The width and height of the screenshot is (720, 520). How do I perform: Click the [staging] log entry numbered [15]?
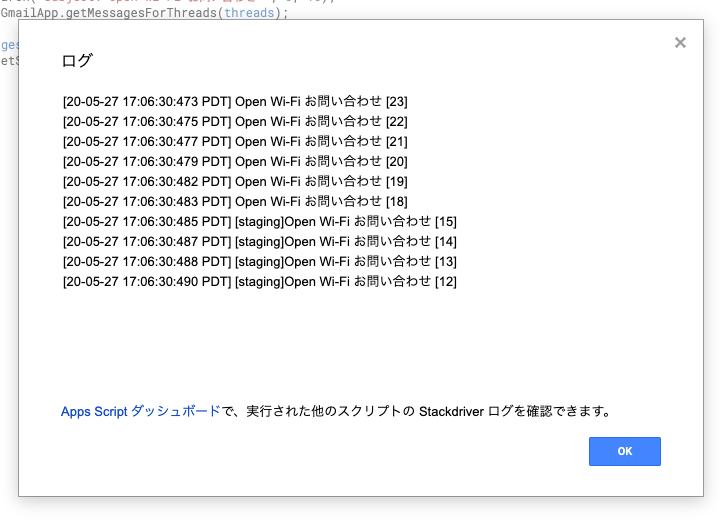tap(259, 222)
